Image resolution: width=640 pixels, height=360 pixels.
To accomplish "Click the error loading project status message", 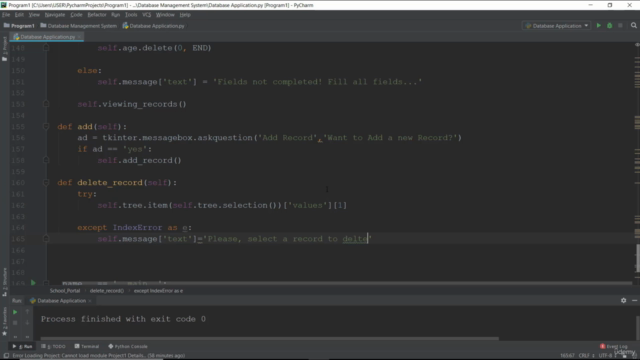I will coord(99,356).
